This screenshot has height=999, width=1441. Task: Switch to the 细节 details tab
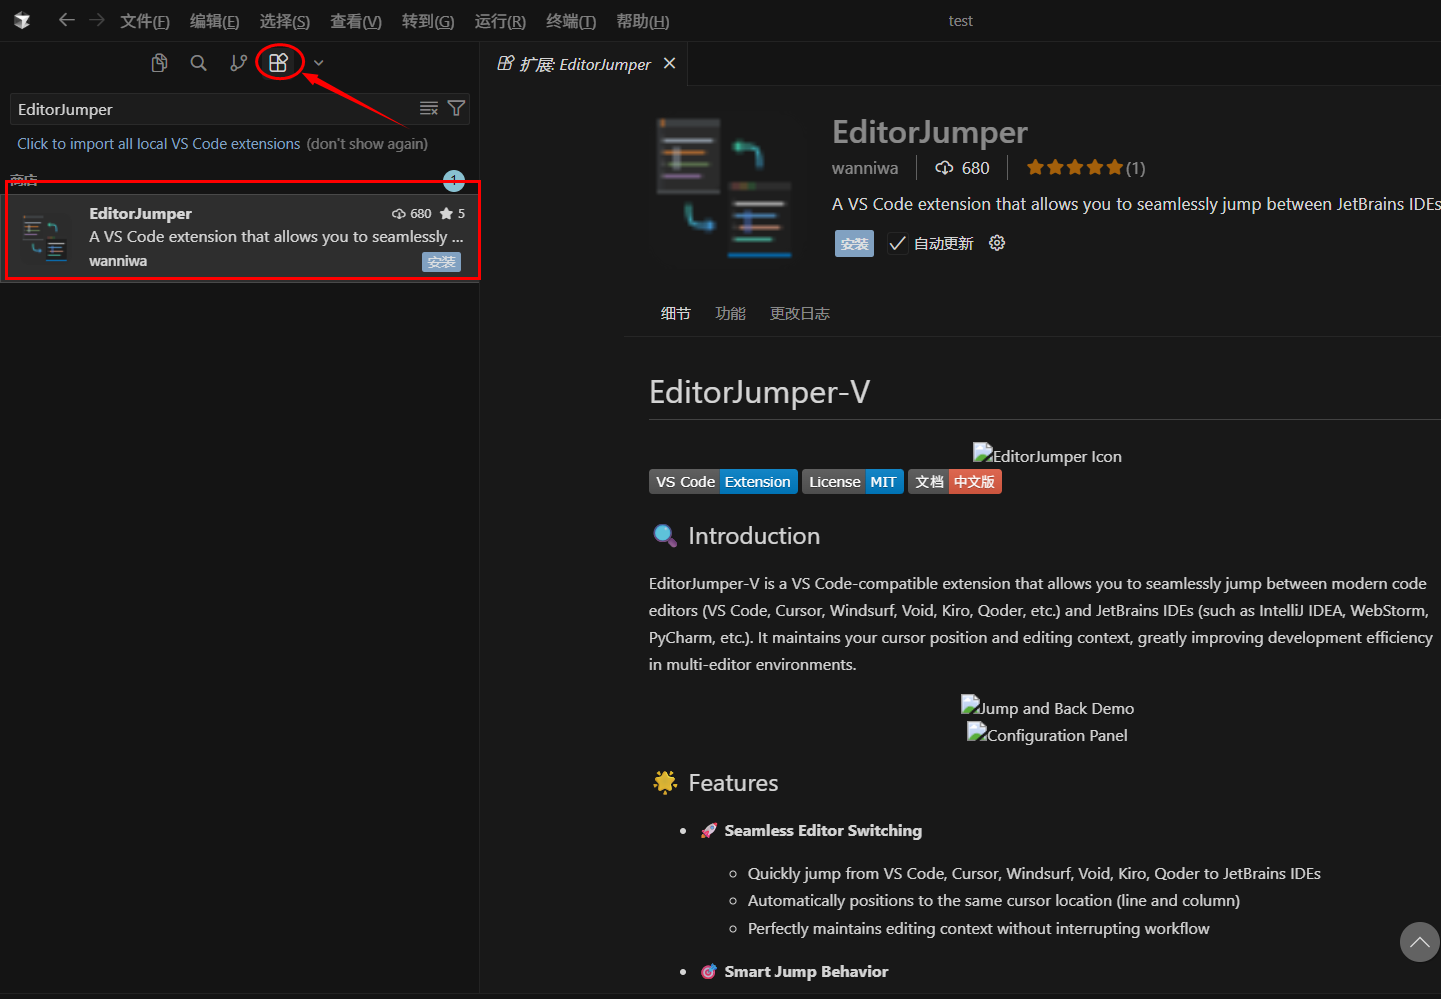pos(676,314)
